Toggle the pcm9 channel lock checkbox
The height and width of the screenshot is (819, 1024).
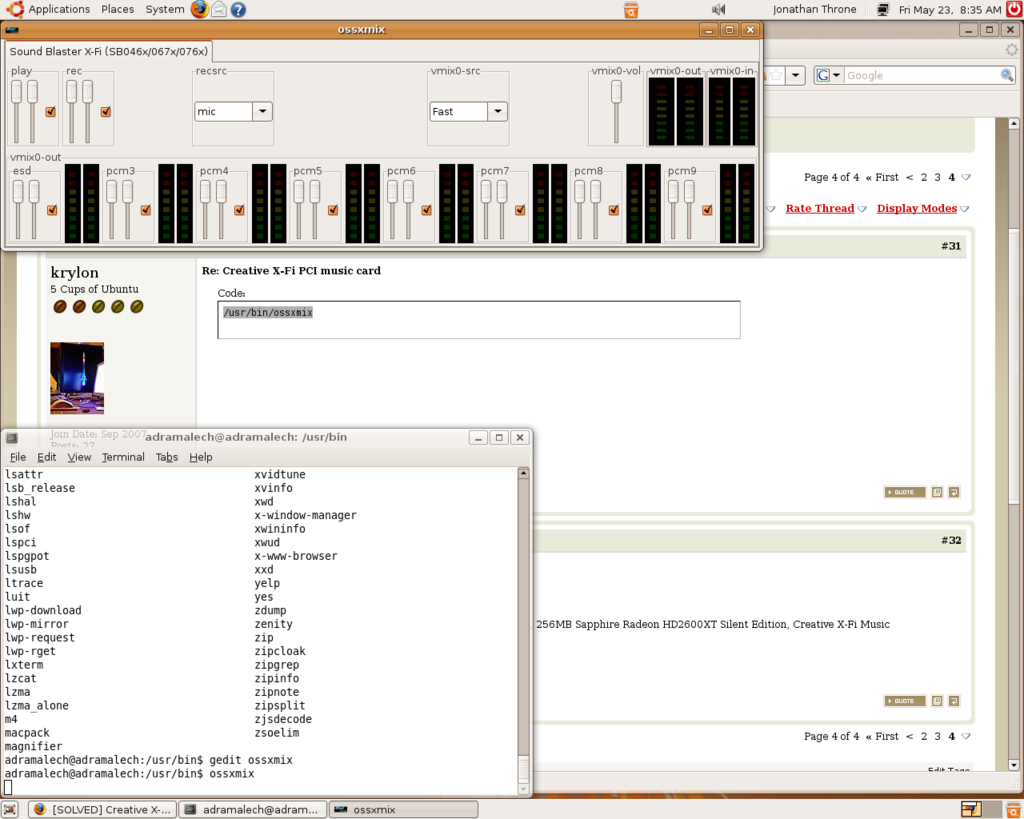pyautogui.click(x=707, y=210)
